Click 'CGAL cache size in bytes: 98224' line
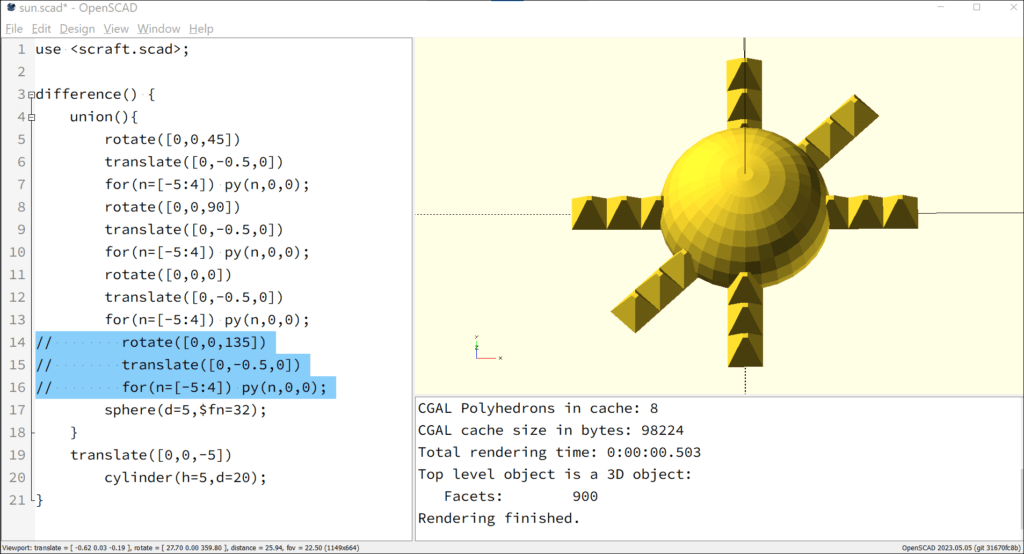Viewport: 1024px width, 554px height. click(551, 431)
